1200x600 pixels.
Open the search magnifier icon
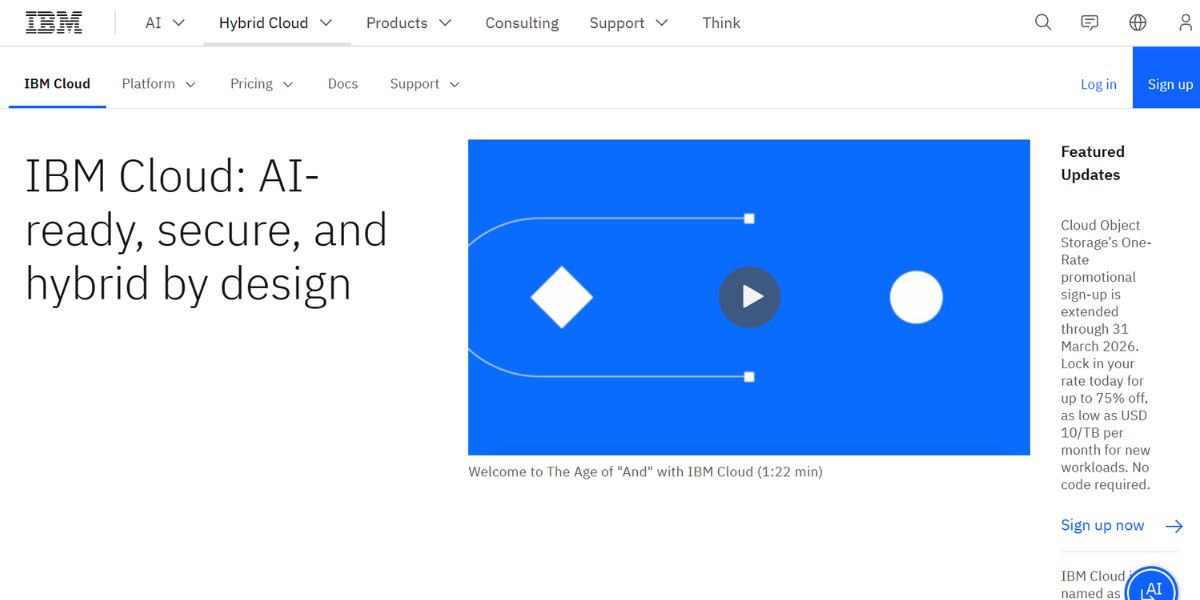pyautogui.click(x=1043, y=23)
